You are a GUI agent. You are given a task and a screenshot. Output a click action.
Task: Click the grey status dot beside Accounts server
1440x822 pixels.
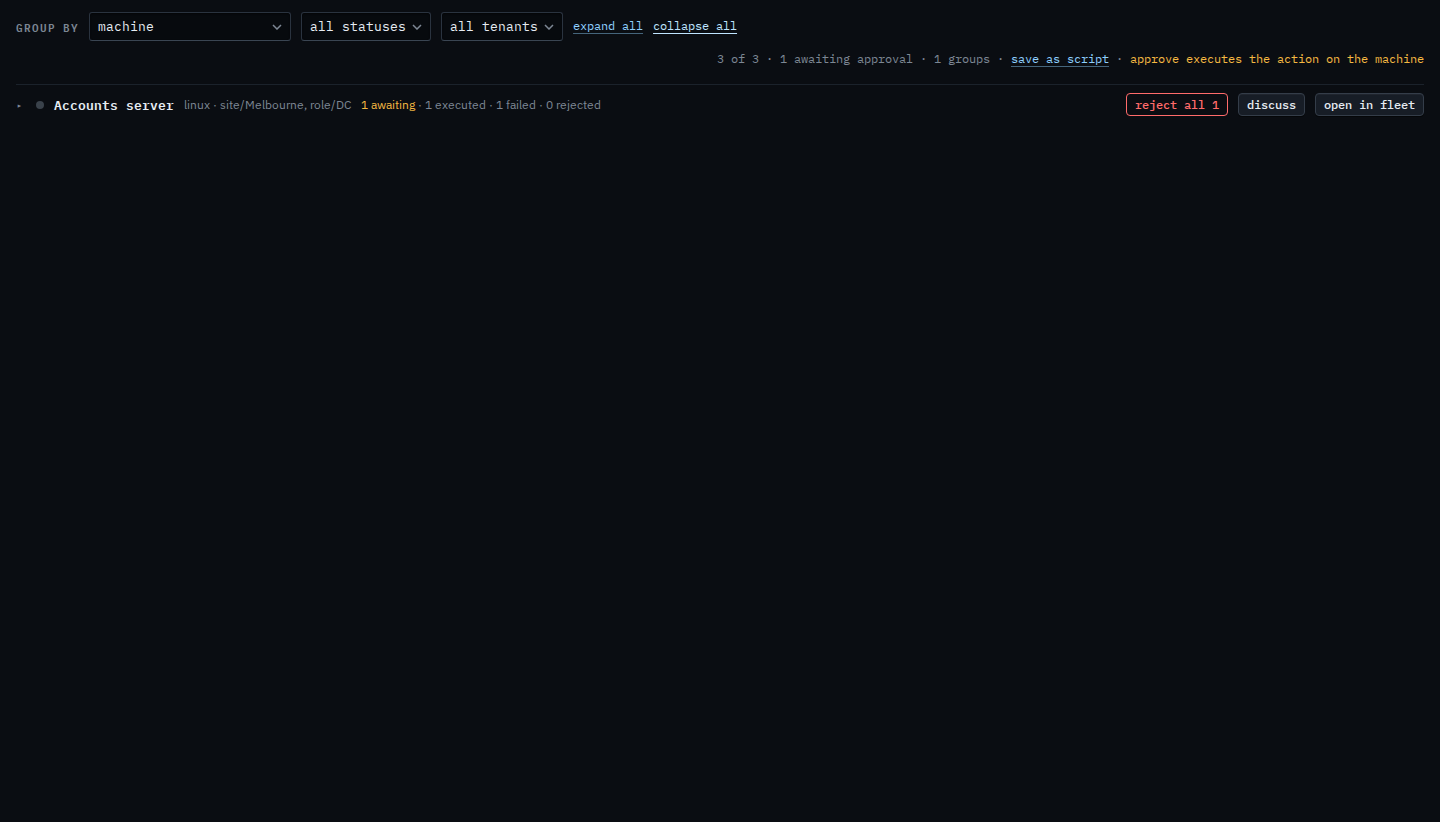coord(40,105)
